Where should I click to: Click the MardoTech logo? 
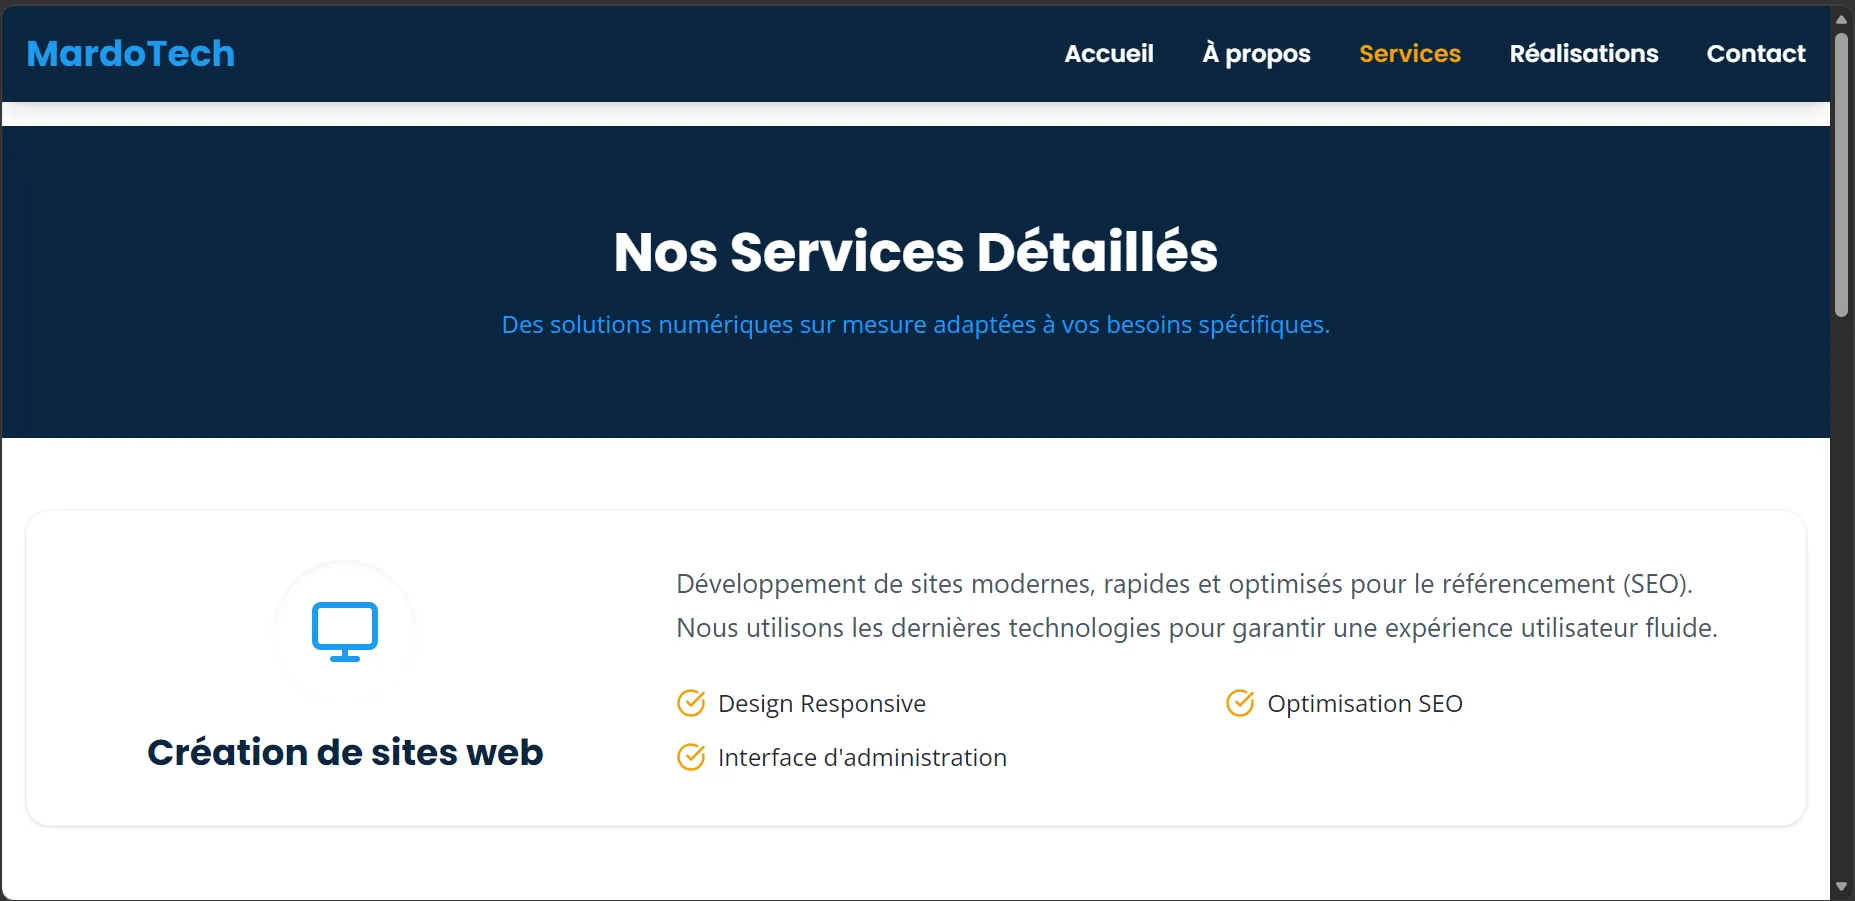tap(131, 54)
